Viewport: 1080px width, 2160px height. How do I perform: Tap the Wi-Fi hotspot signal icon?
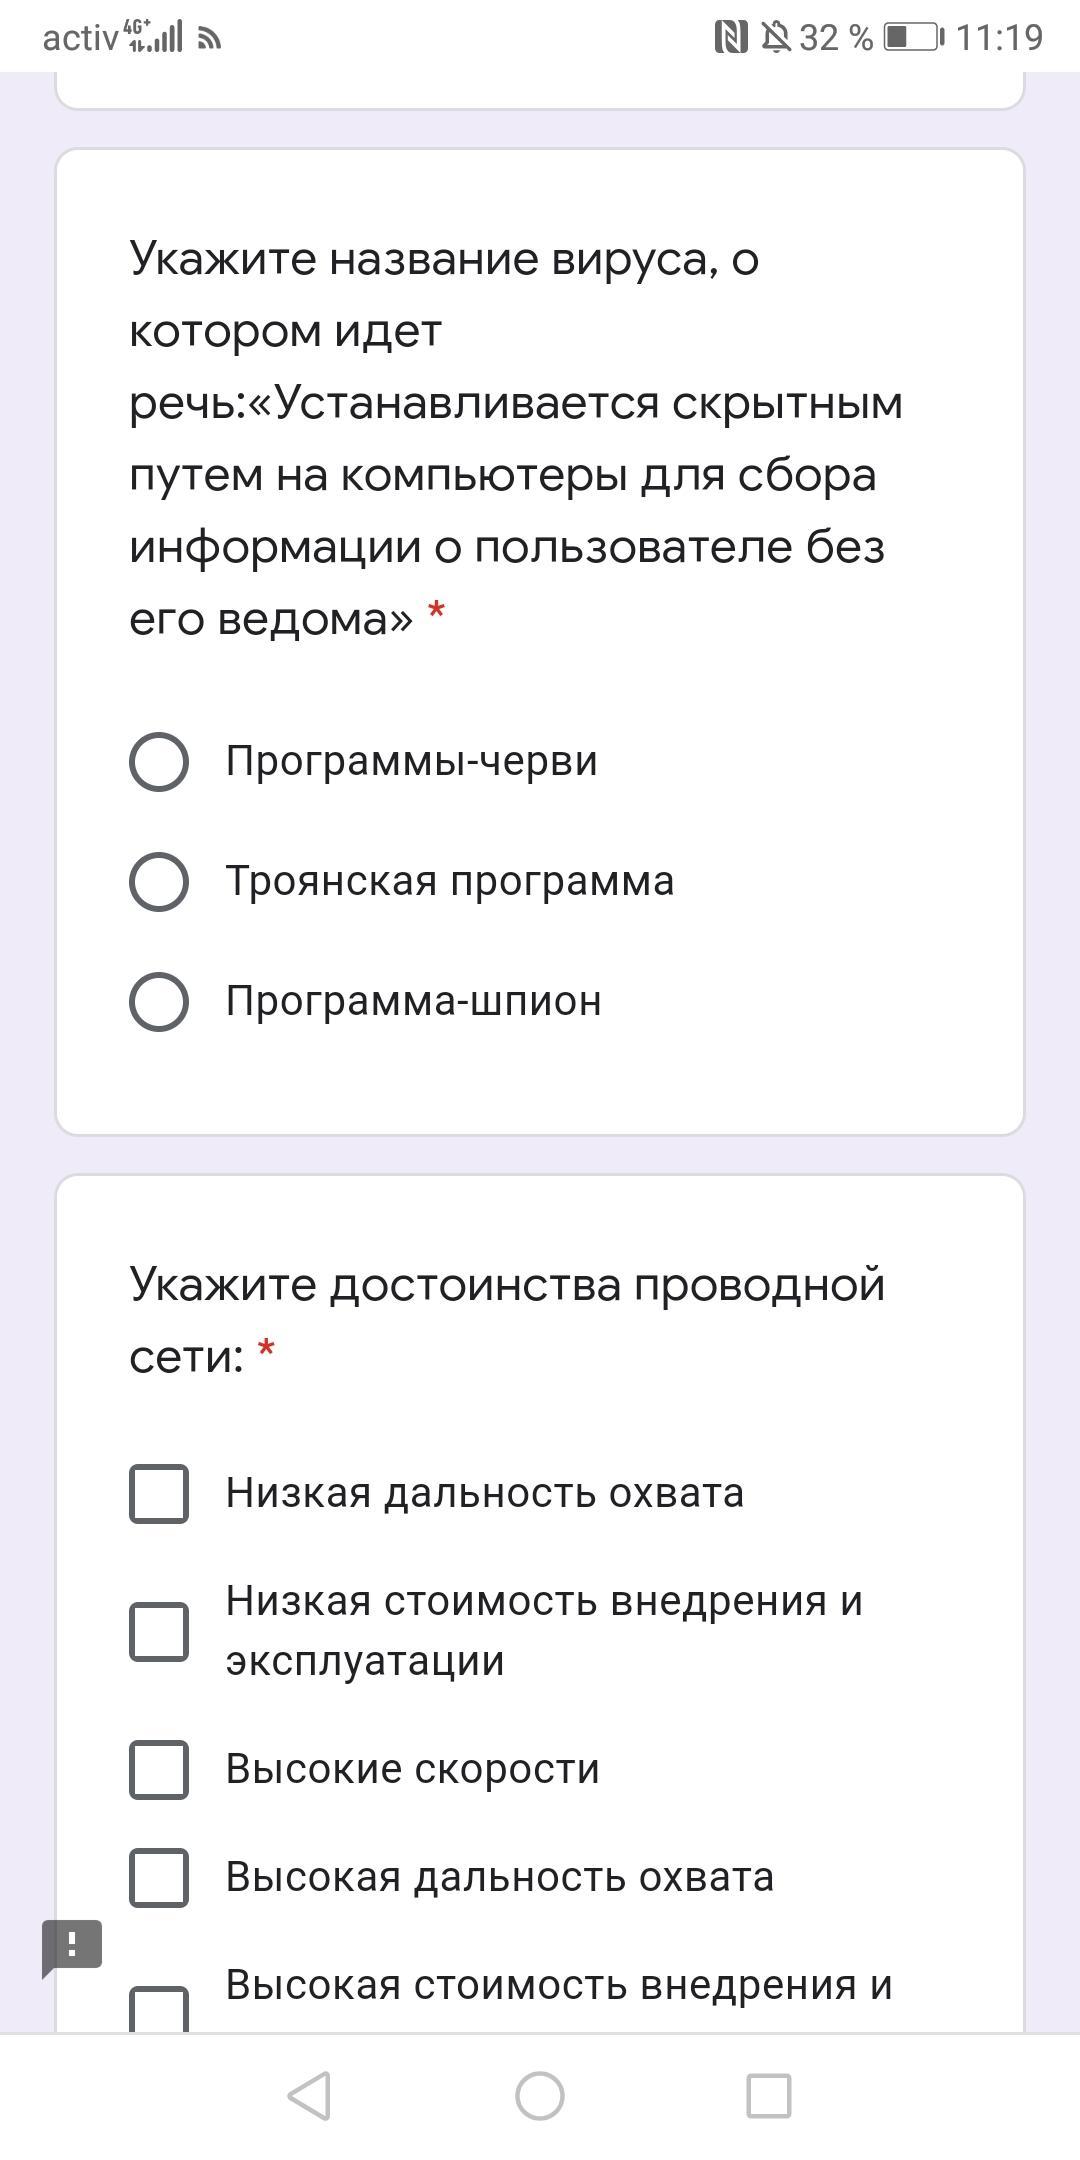(209, 39)
